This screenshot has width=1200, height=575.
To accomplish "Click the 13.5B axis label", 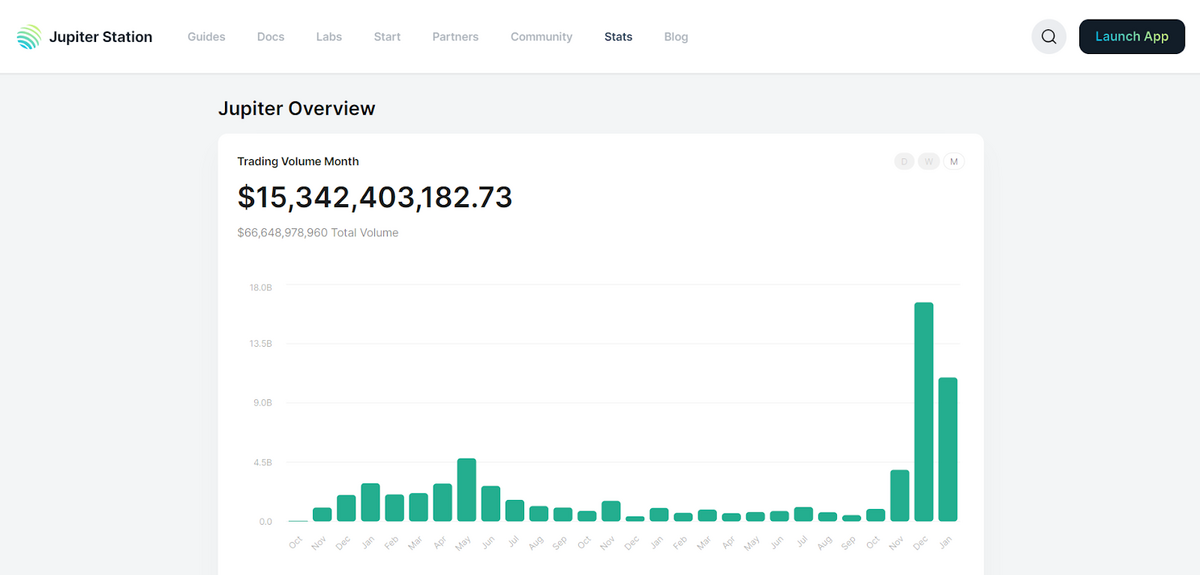I will point(261,344).
